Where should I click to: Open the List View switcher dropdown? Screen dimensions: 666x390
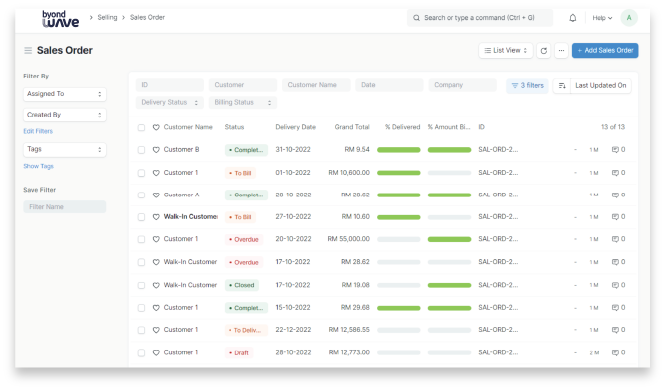click(x=505, y=51)
